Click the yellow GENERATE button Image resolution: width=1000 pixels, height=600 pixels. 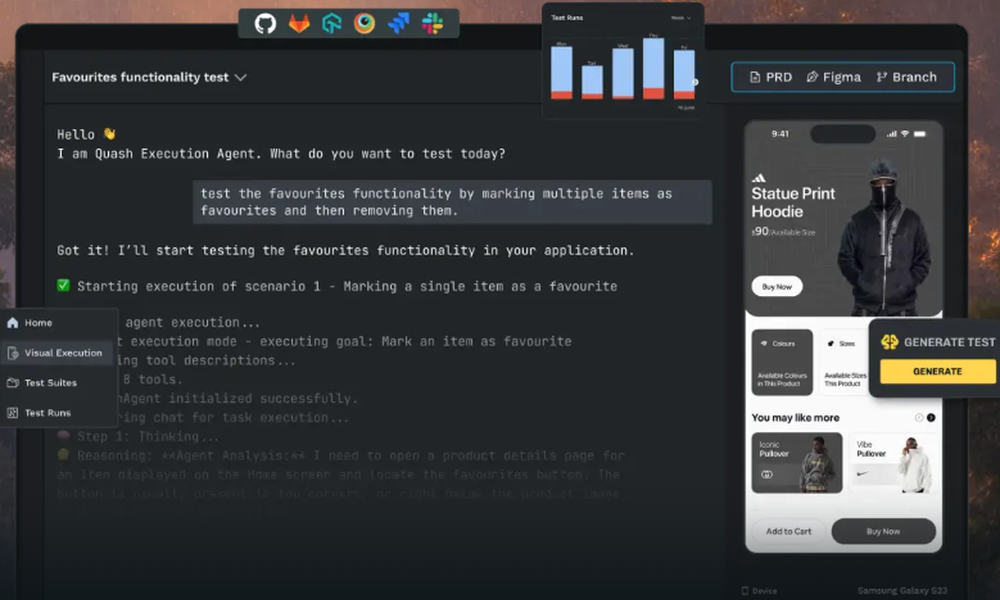(936, 371)
